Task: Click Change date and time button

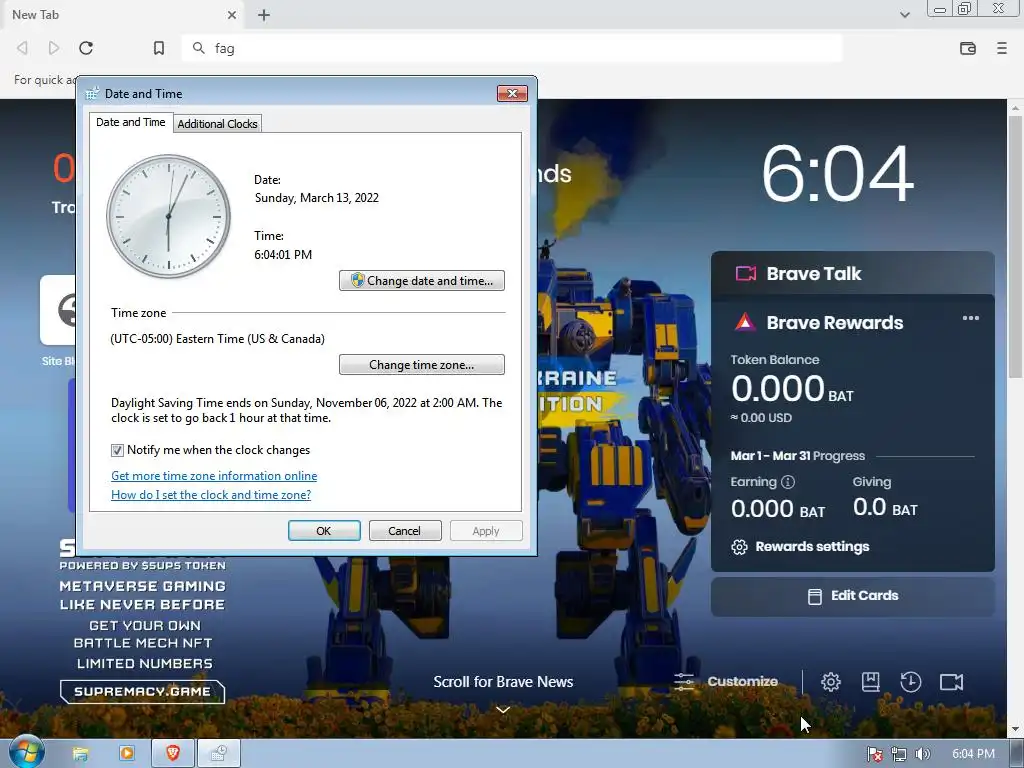Action: coord(422,280)
